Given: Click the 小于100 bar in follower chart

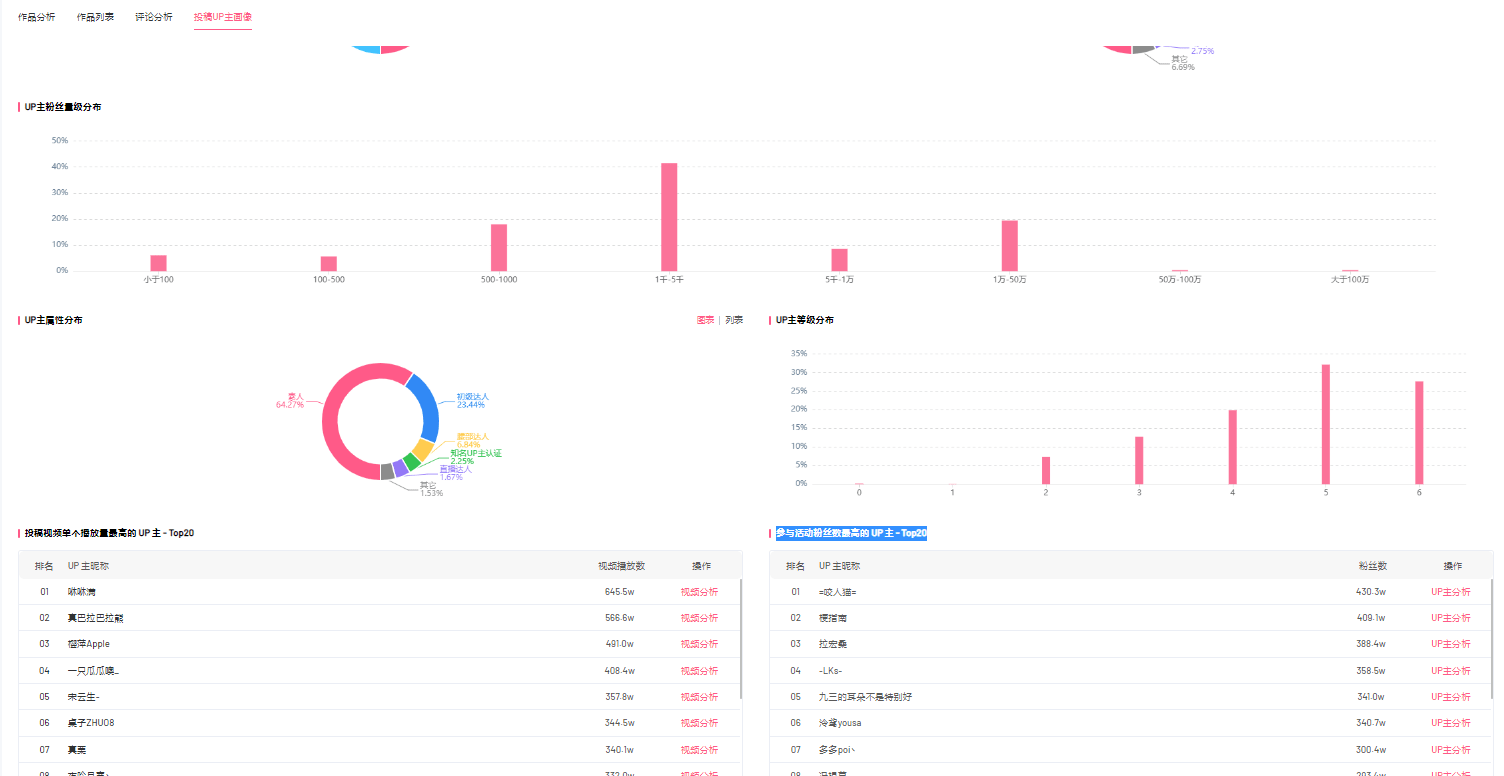Looking at the screenshot, I should [x=158, y=263].
